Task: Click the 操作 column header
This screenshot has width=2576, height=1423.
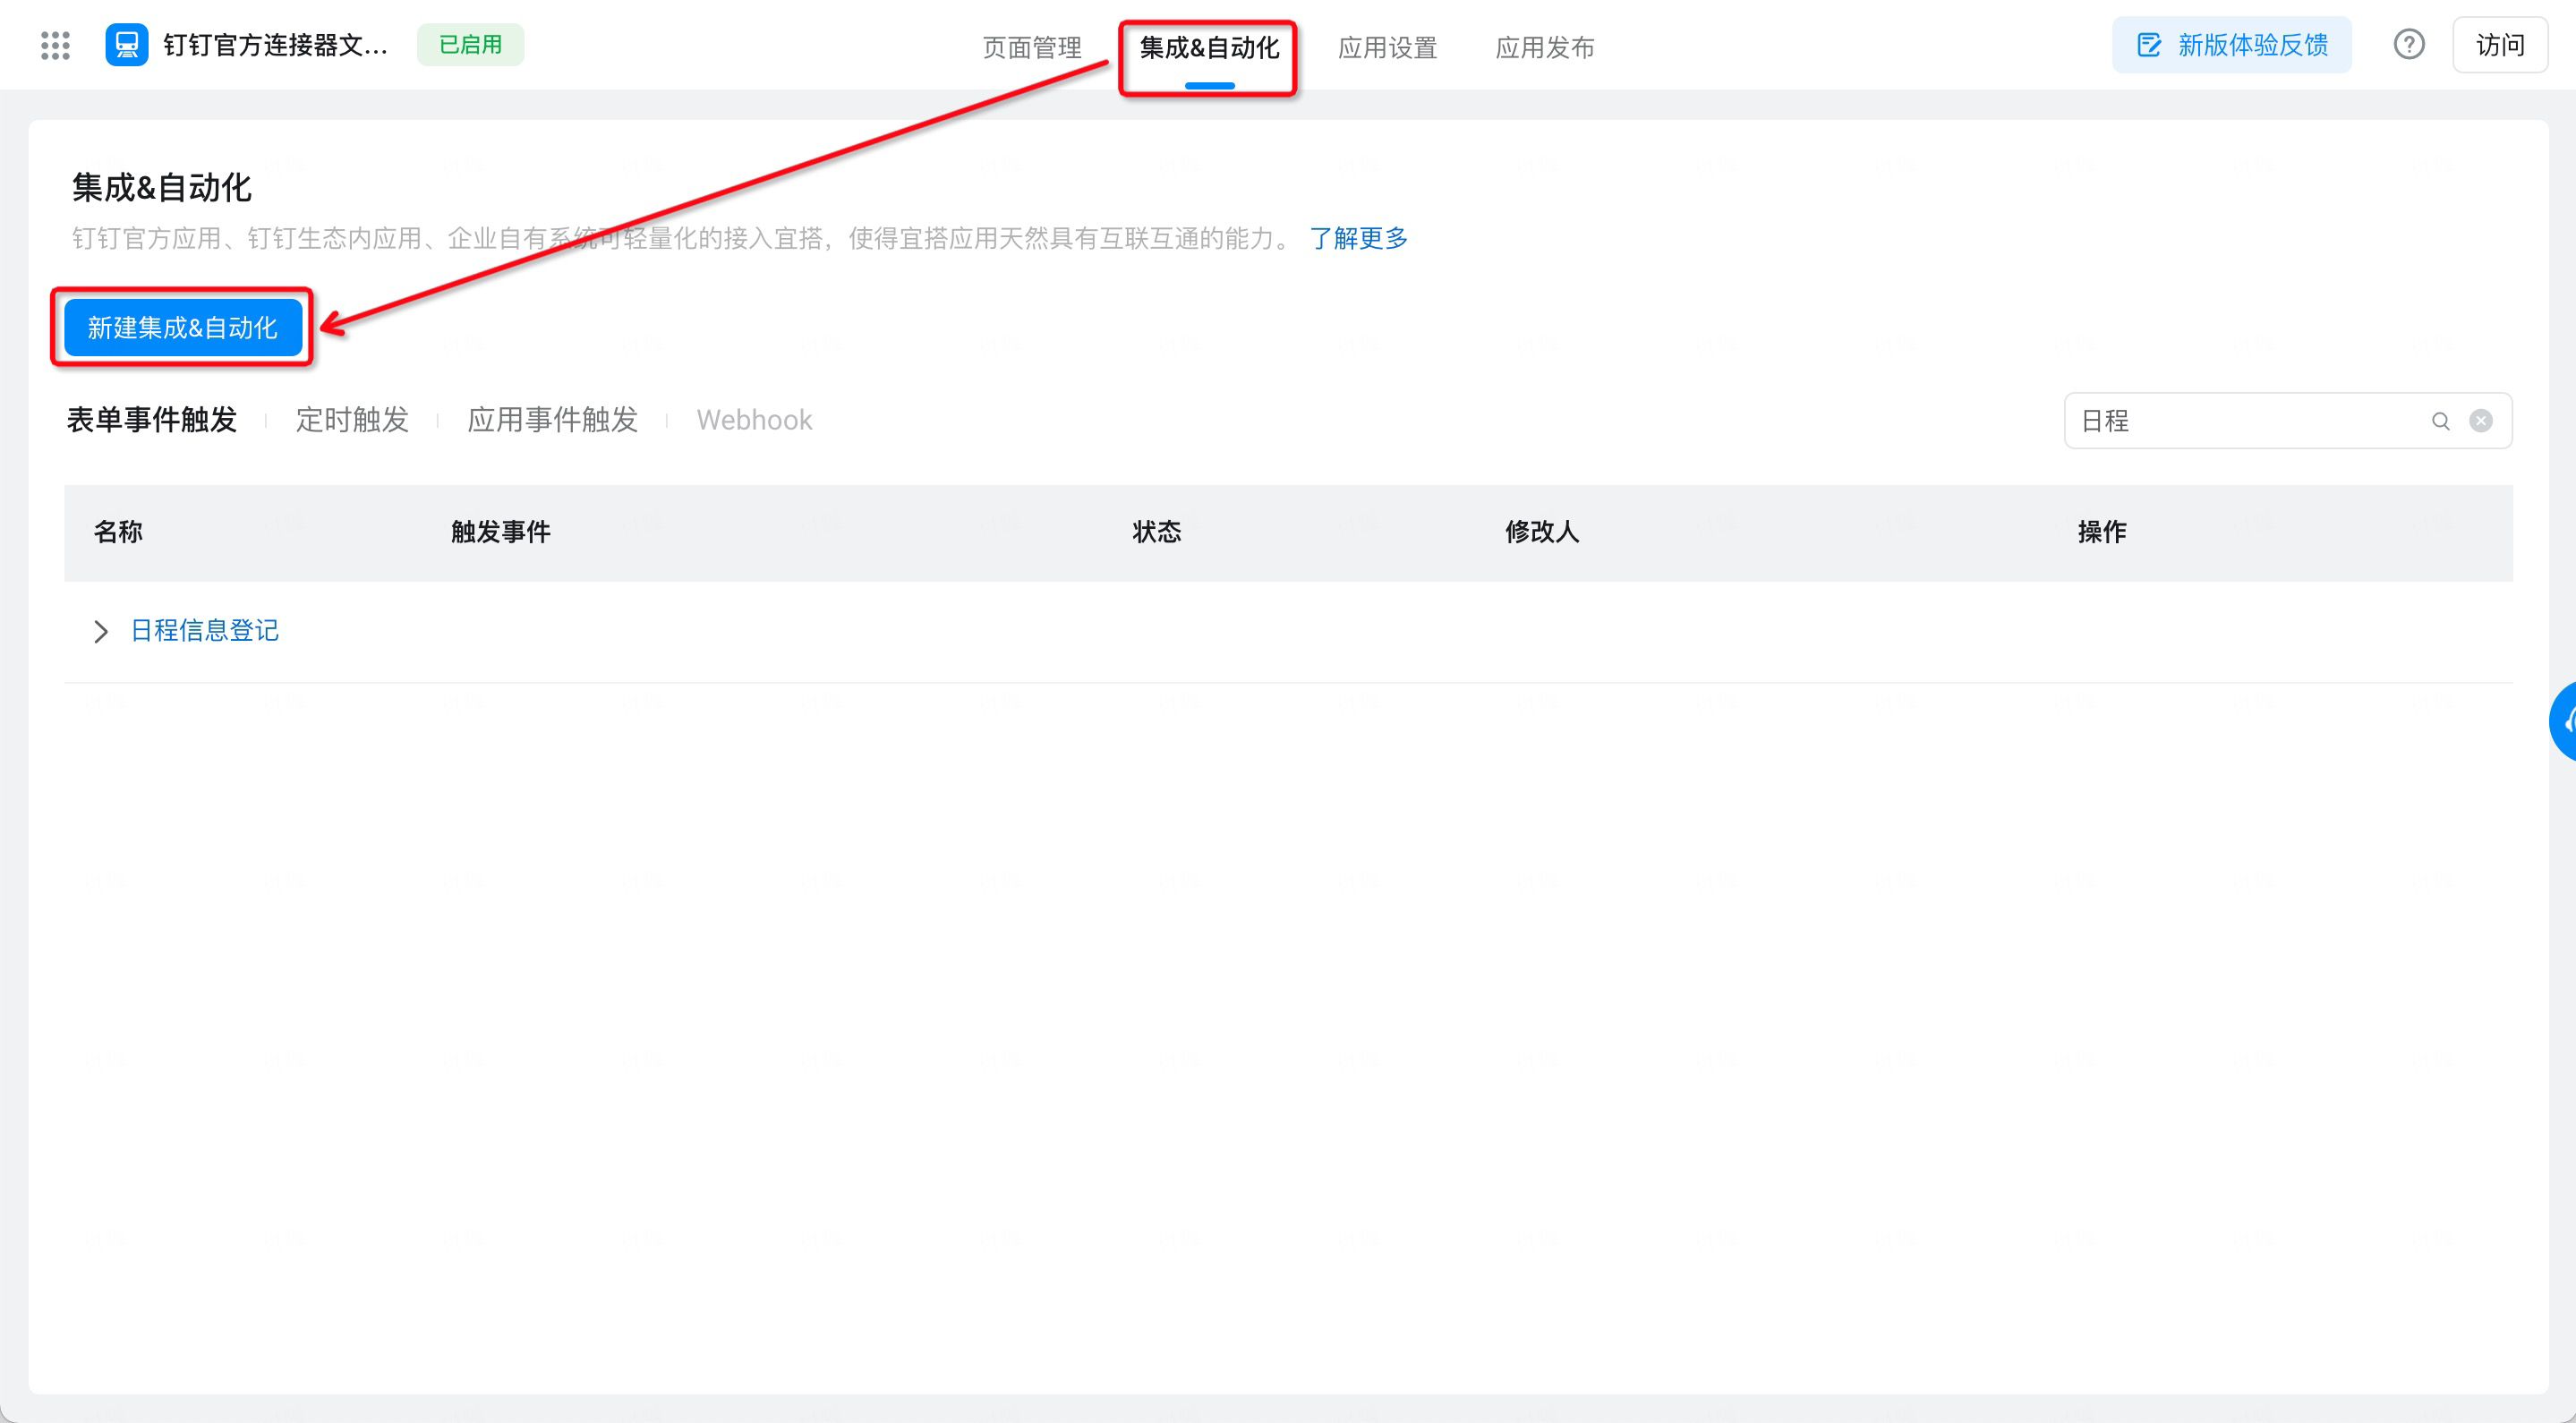Action: tap(2102, 532)
